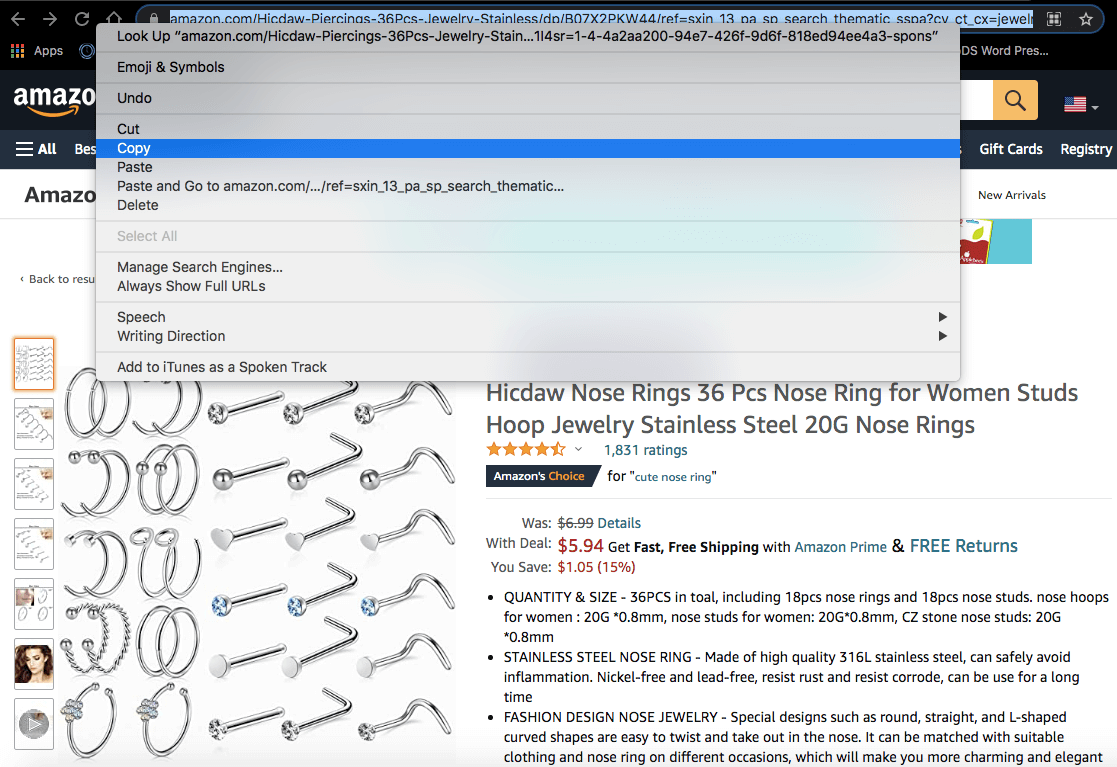Choose Cut from the context menu
This screenshot has height=767, width=1117.
pos(528,129)
